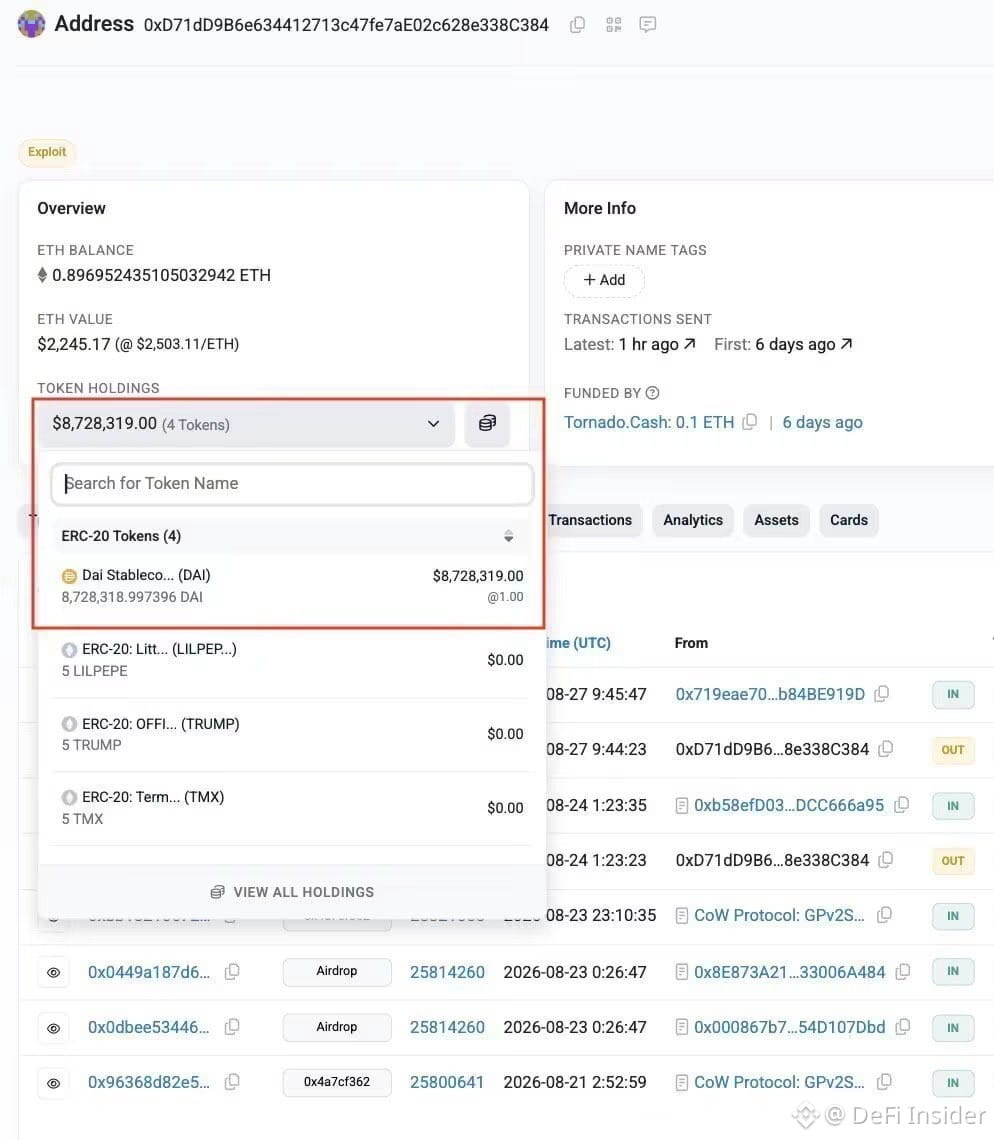
Task: Select the TMX token entry
Action: (x=292, y=808)
